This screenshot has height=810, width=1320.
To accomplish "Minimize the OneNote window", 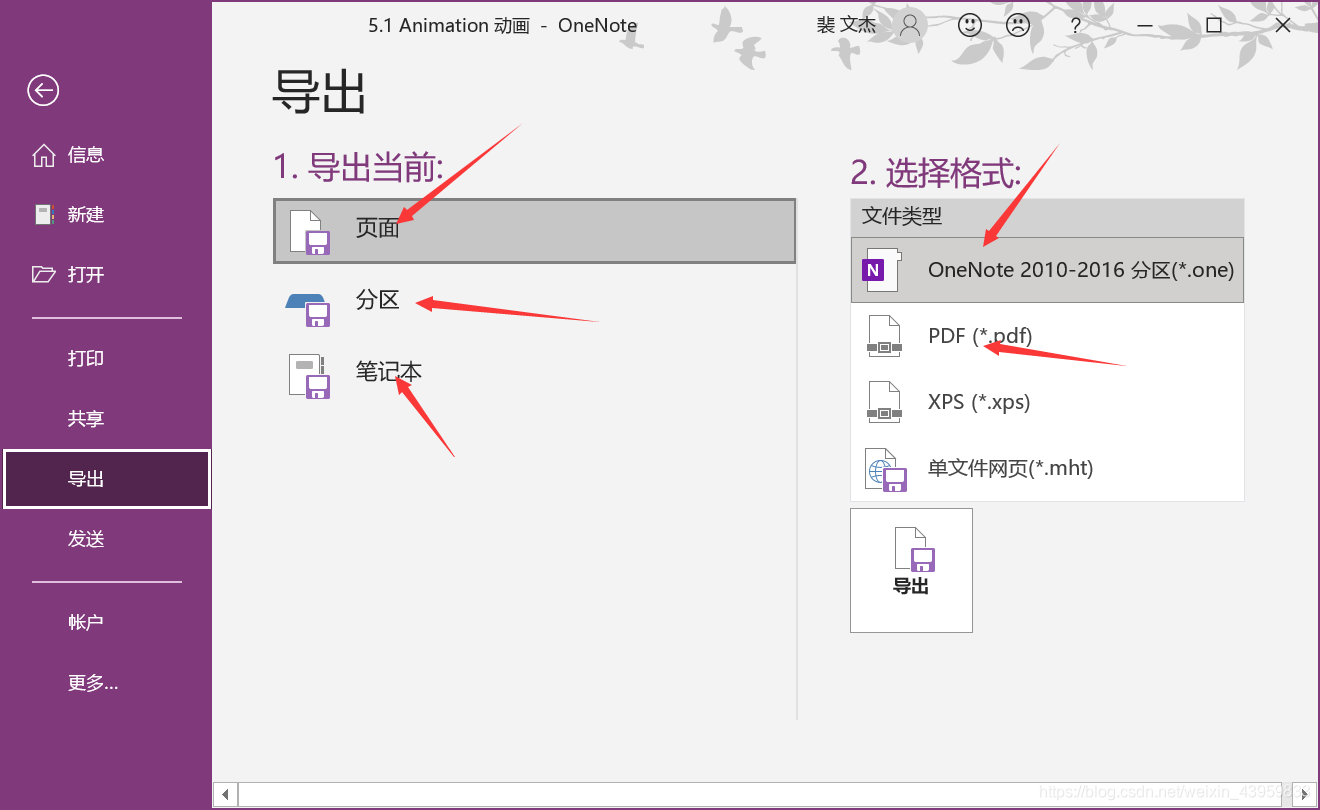I will tap(1144, 26).
